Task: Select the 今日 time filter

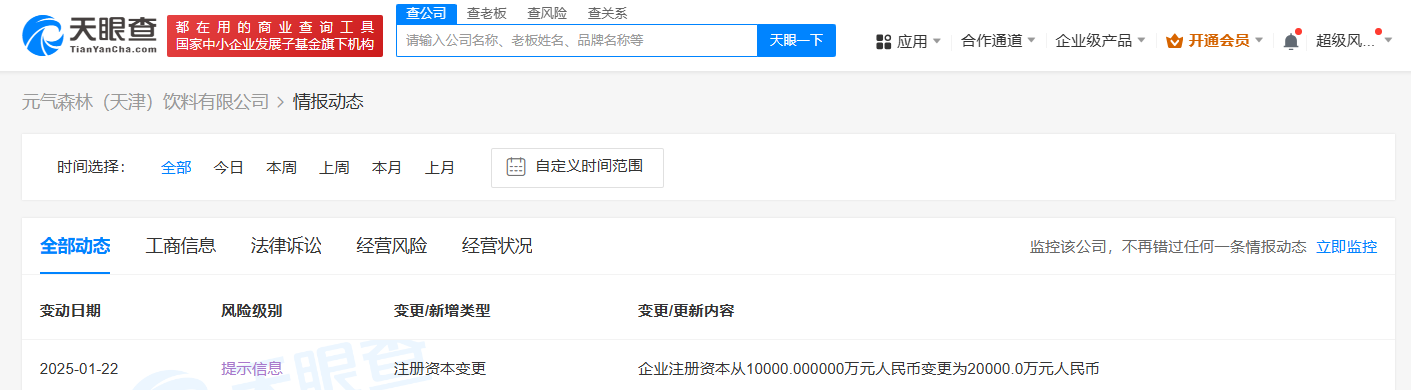Action: pyautogui.click(x=228, y=167)
